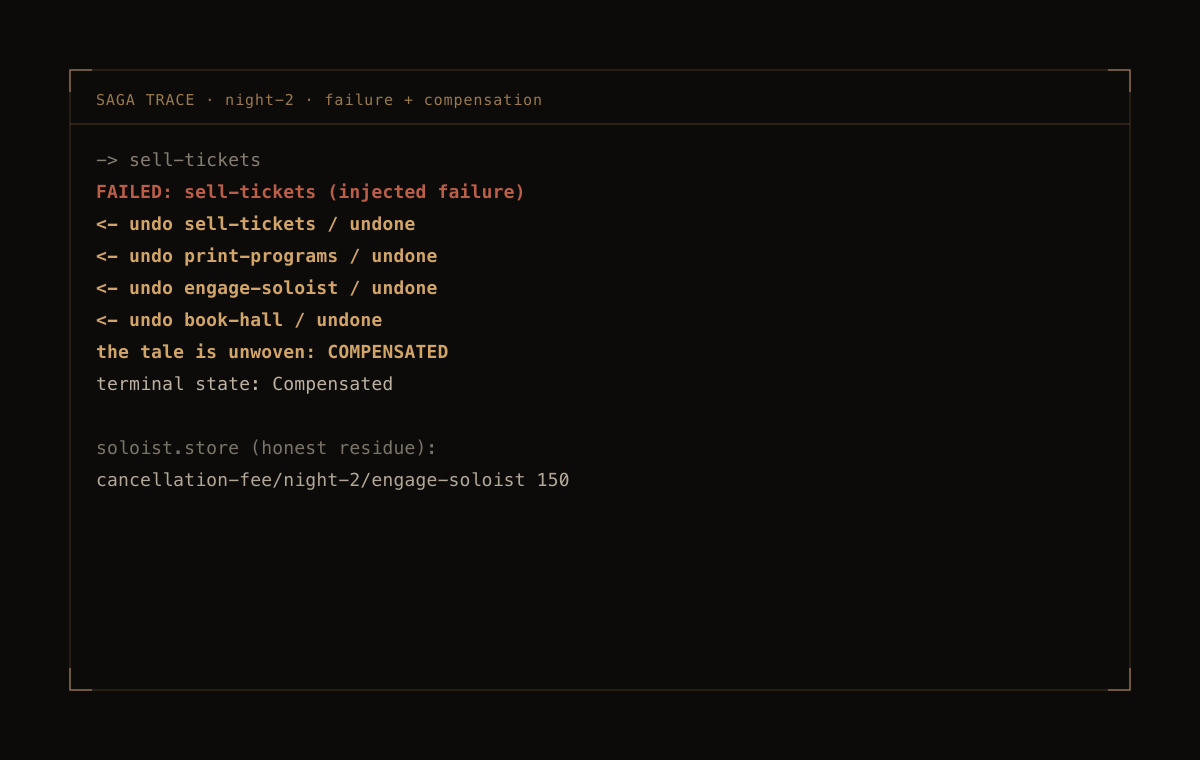
Task: Click the word COMPENSATED in bold
Action: 388,352
